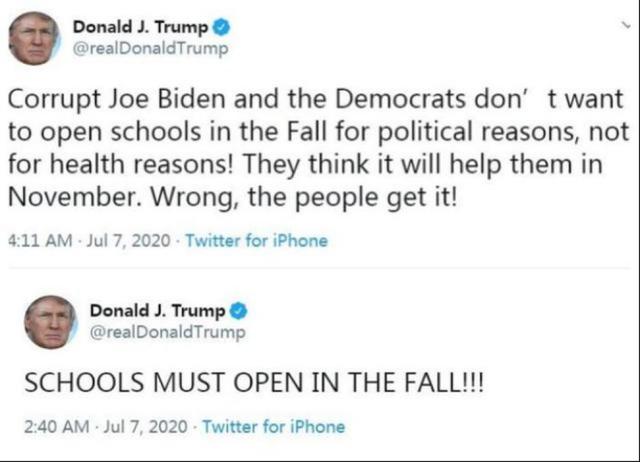The height and width of the screenshot is (462, 640).
Task: Click the 4:11 AM timestamp
Action: (x=40, y=240)
